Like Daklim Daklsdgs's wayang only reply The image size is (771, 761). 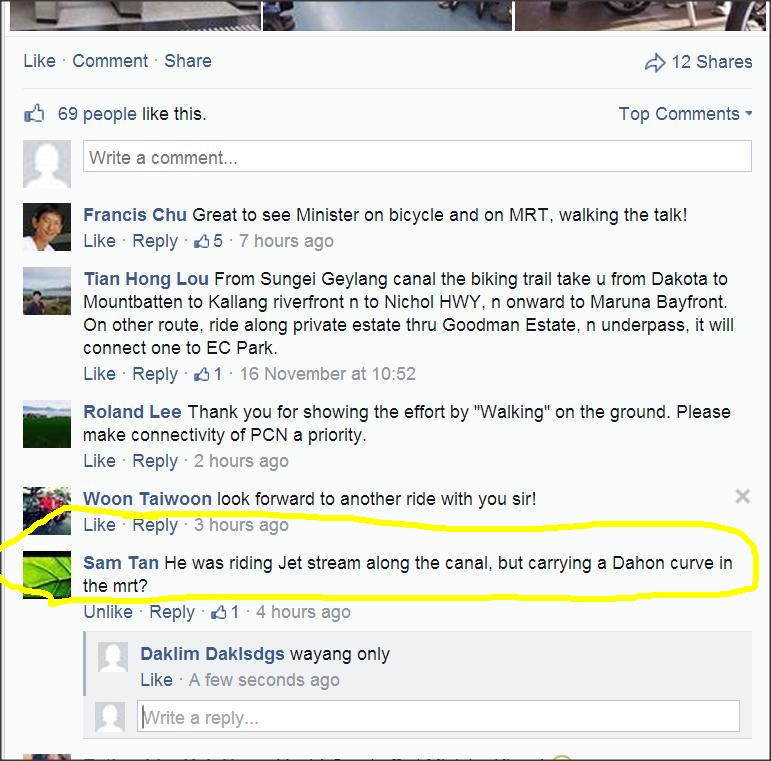point(156,680)
